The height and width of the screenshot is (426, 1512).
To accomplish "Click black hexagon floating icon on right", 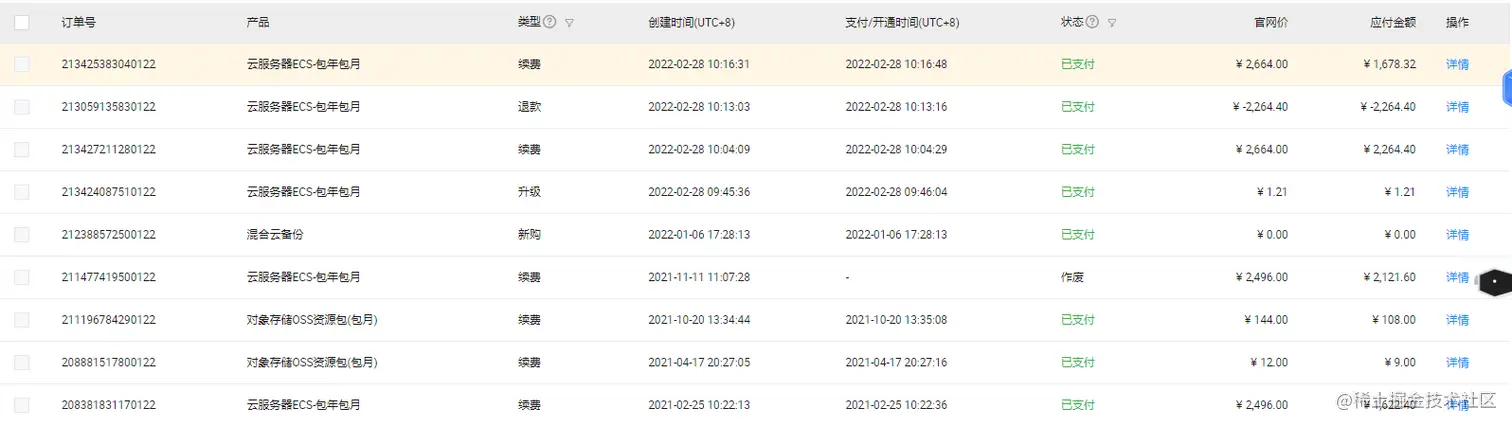I will (x=1494, y=282).
